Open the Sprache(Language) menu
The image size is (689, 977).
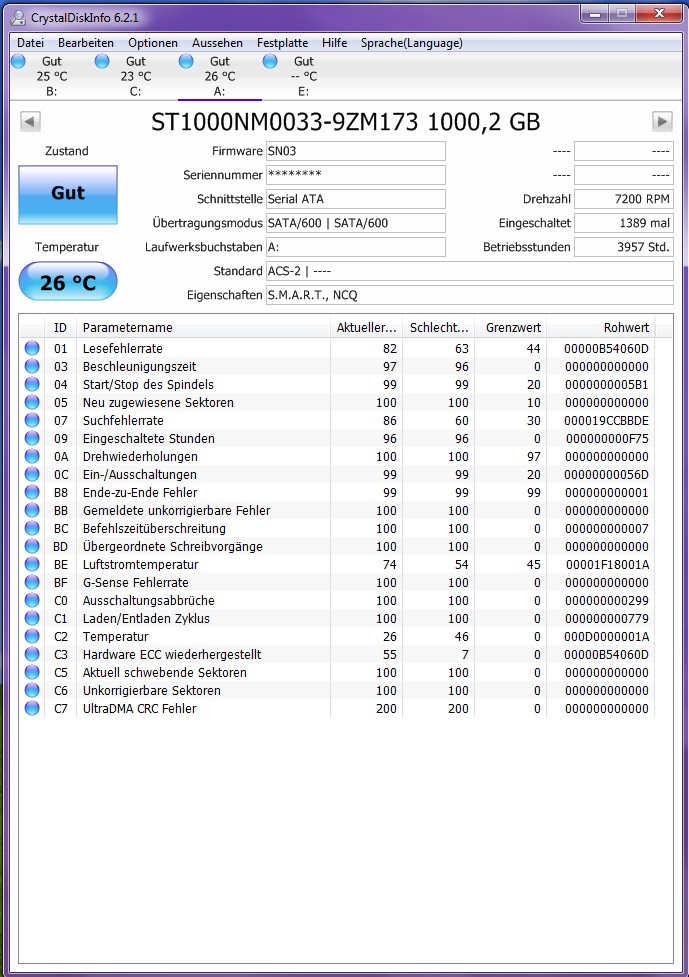click(412, 43)
